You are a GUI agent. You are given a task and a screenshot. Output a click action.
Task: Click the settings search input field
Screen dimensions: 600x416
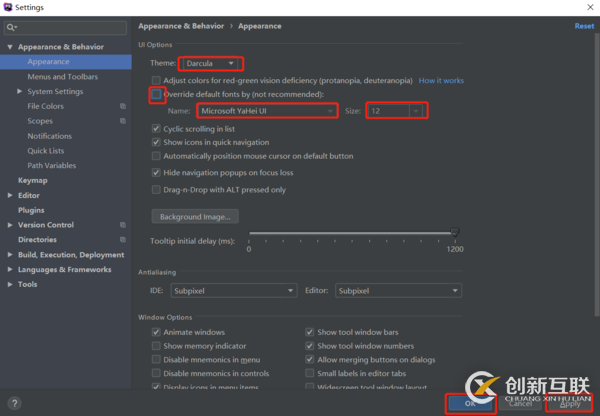[x=65, y=28]
